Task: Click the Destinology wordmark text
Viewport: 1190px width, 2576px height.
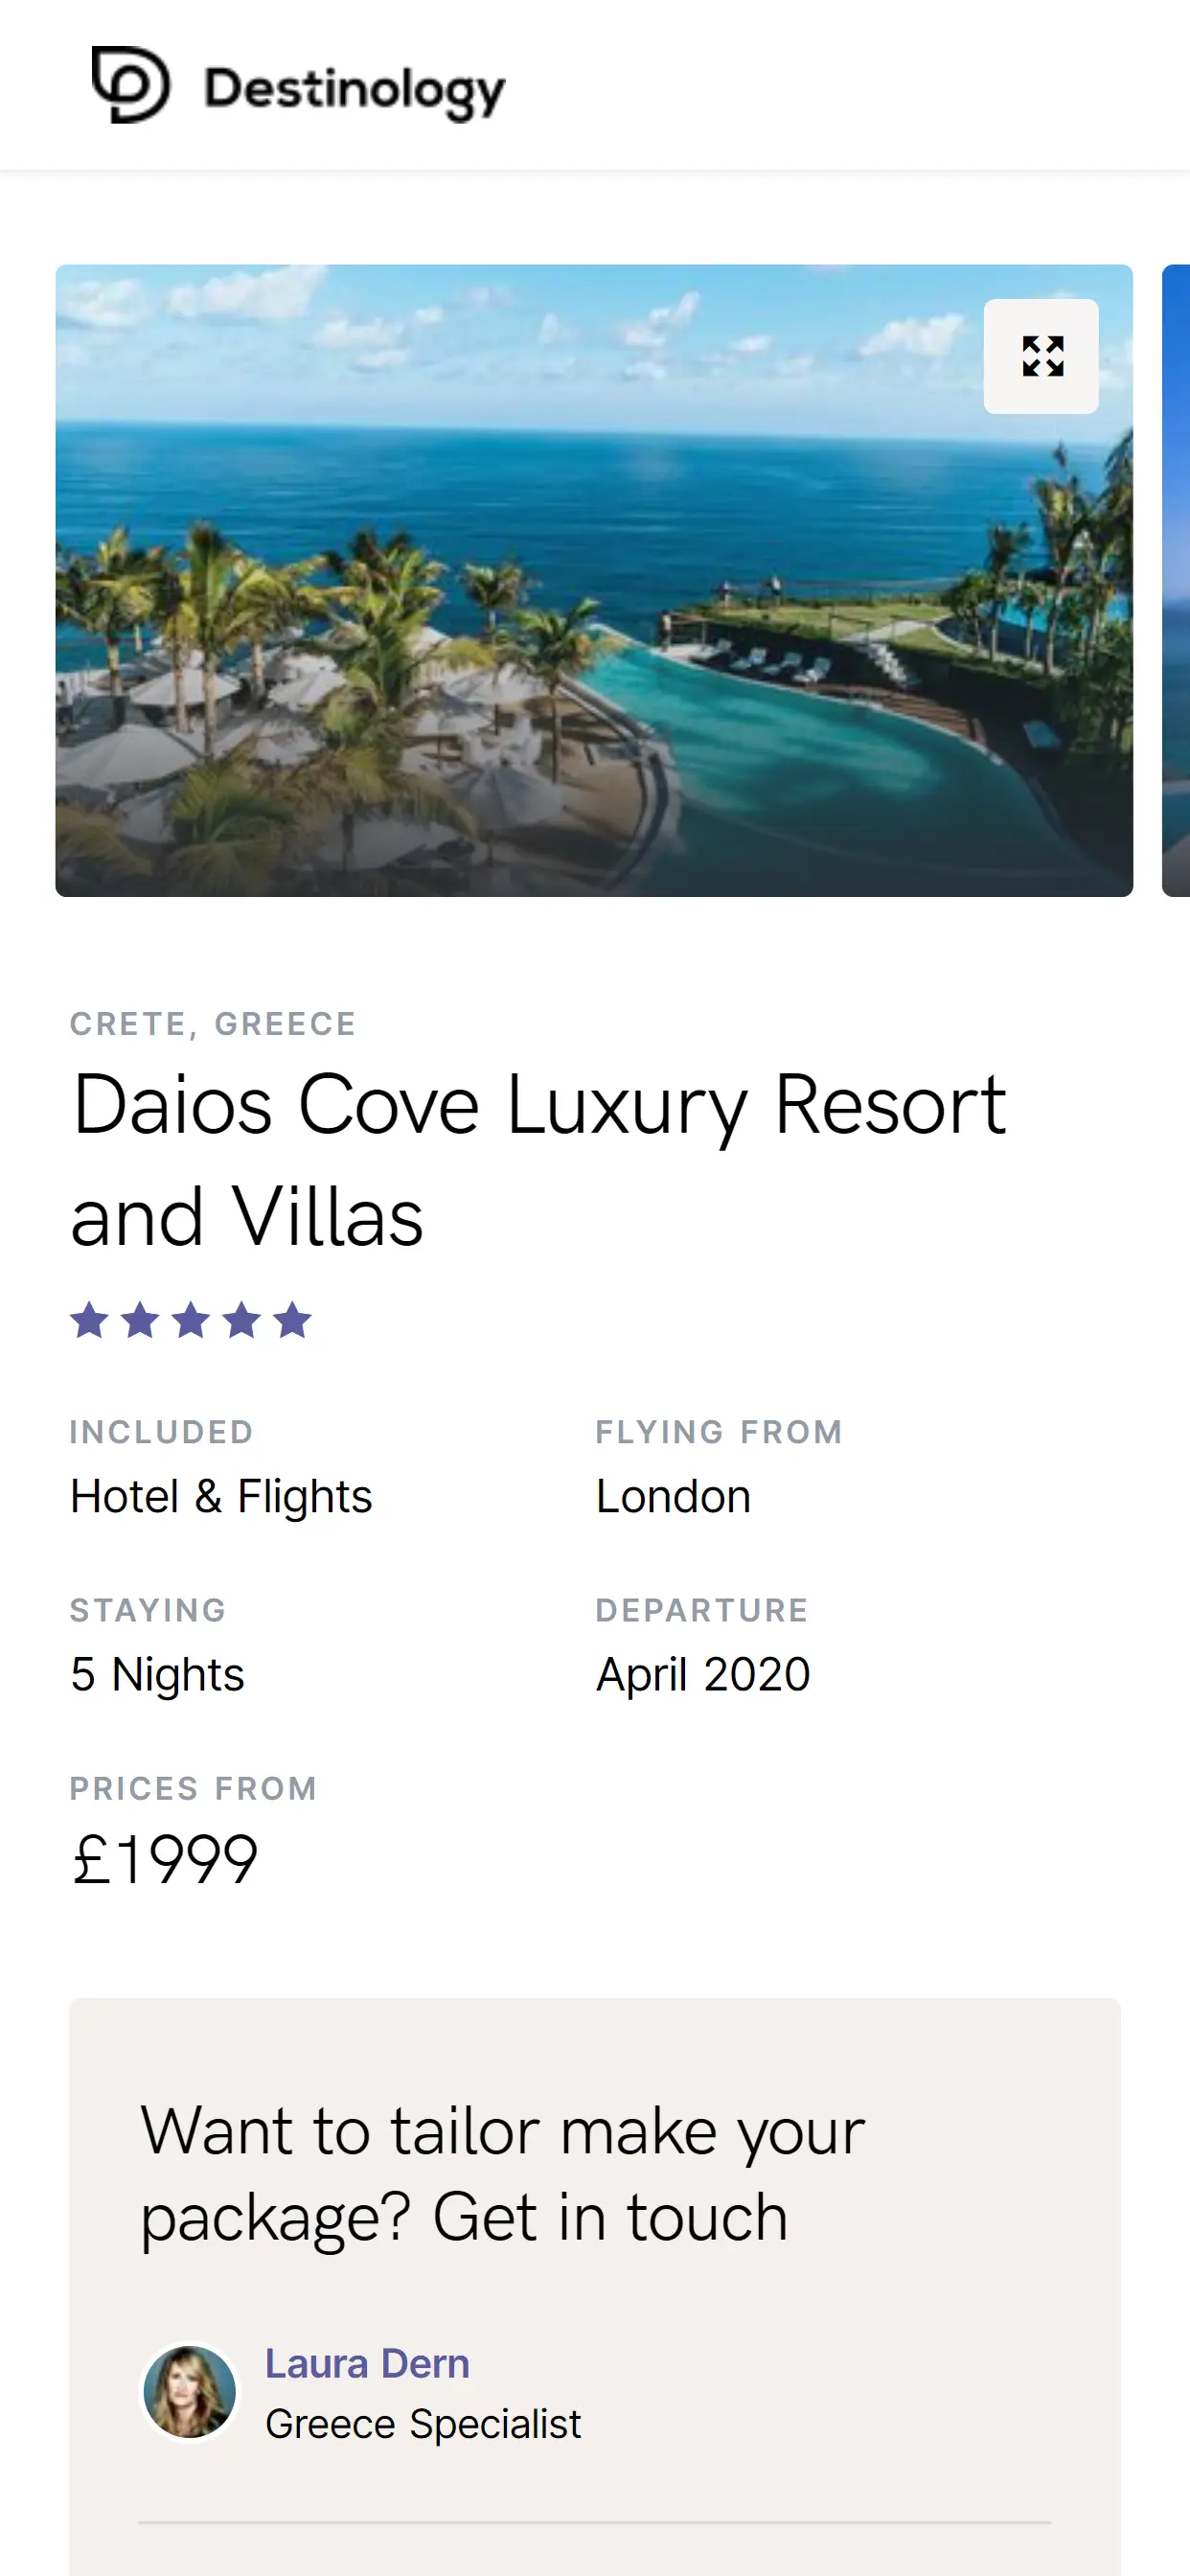Action: (x=355, y=90)
